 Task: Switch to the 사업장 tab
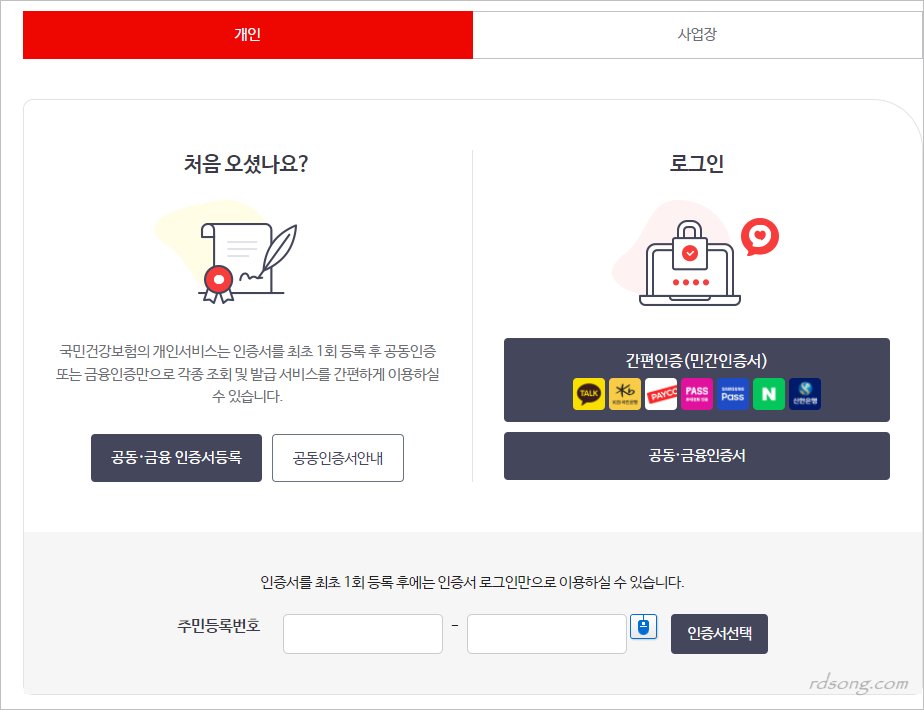pyautogui.click(x=697, y=35)
